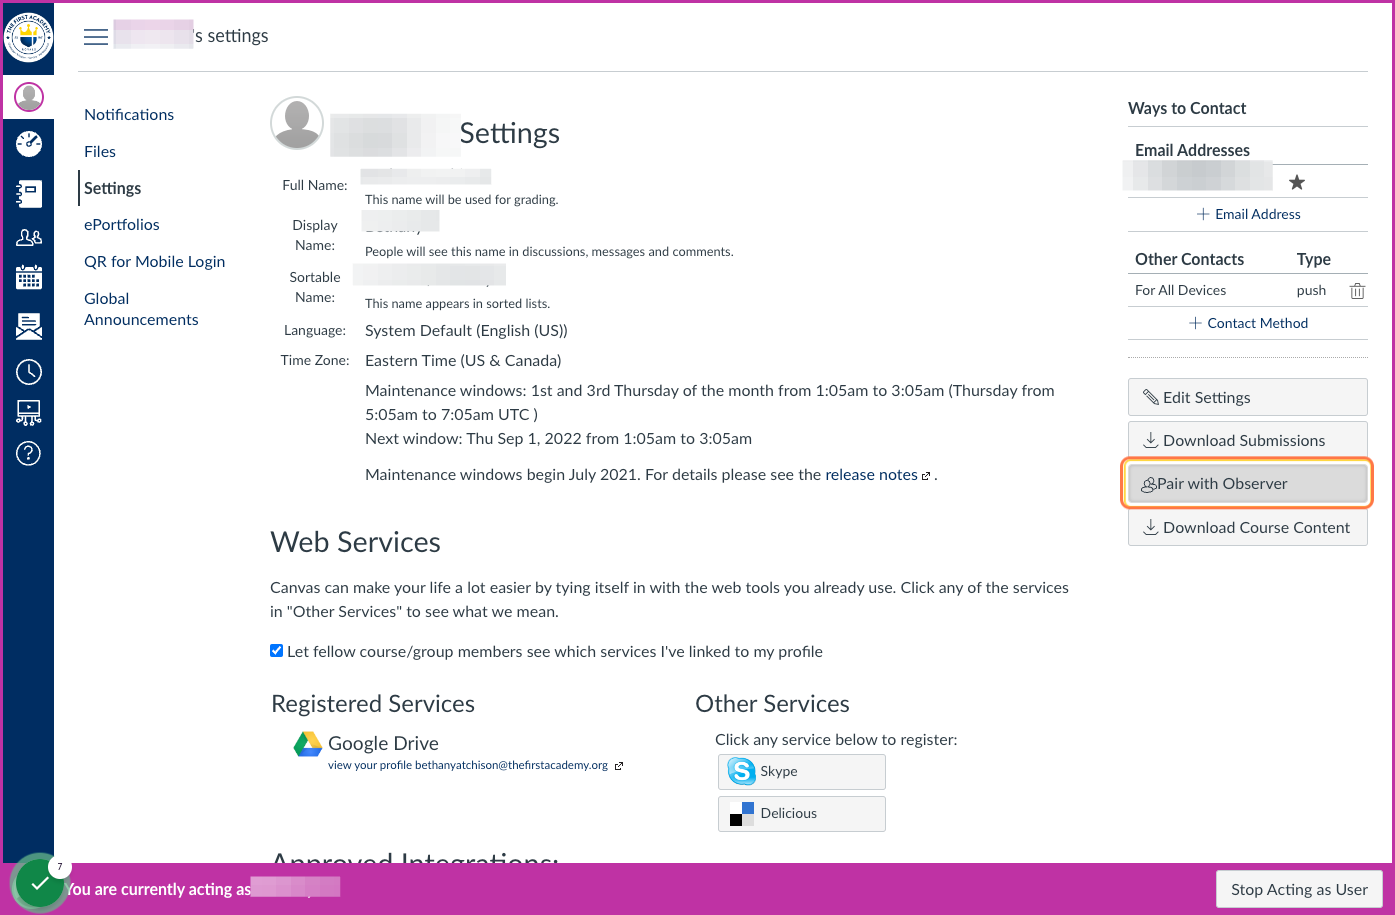This screenshot has height=915, width=1395.
Task: Delete the push contact with trash icon
Action: coord(1357,291)
